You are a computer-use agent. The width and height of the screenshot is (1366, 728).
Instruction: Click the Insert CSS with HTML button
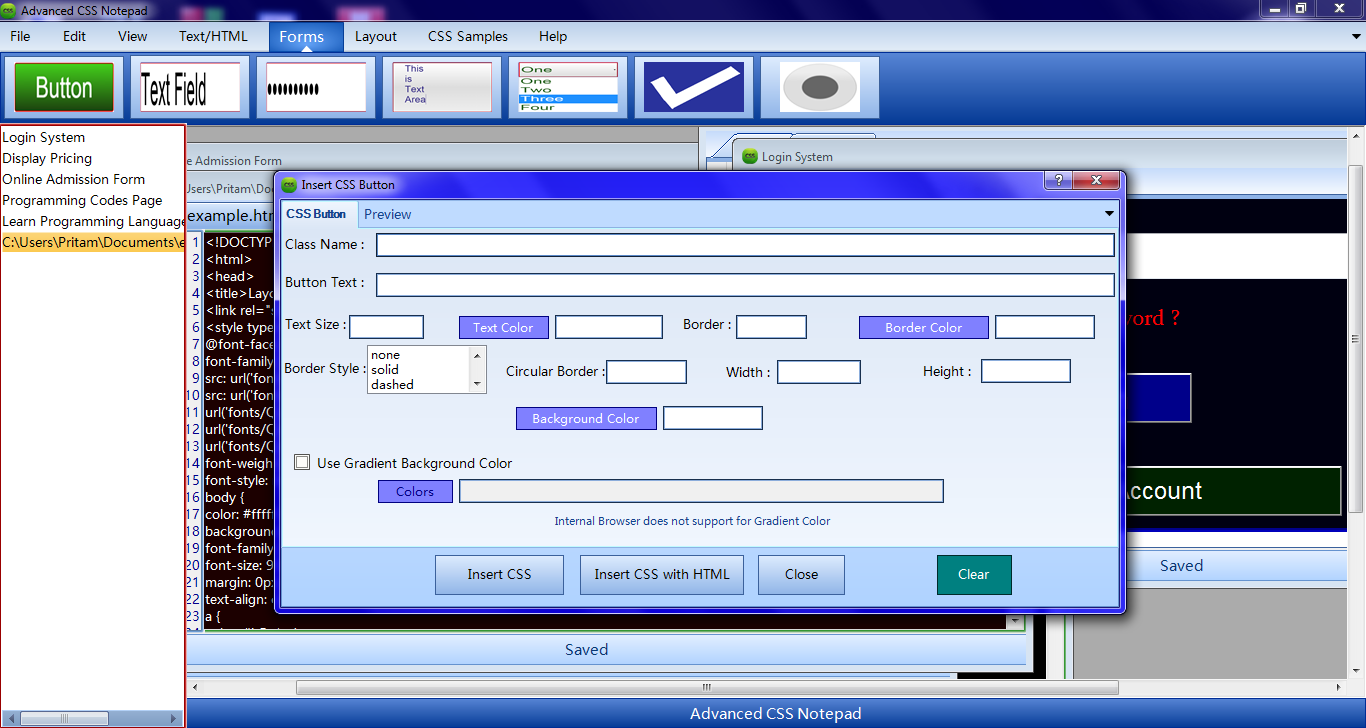661,574
